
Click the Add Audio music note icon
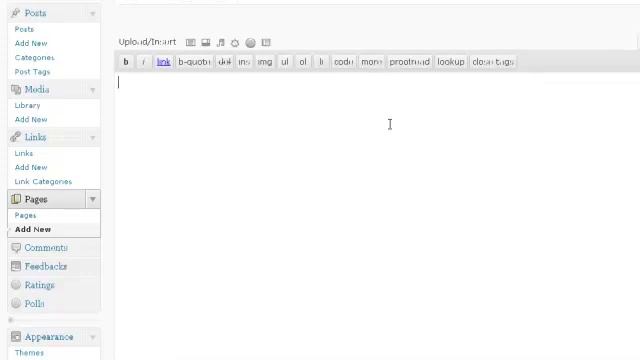point(220,42)
